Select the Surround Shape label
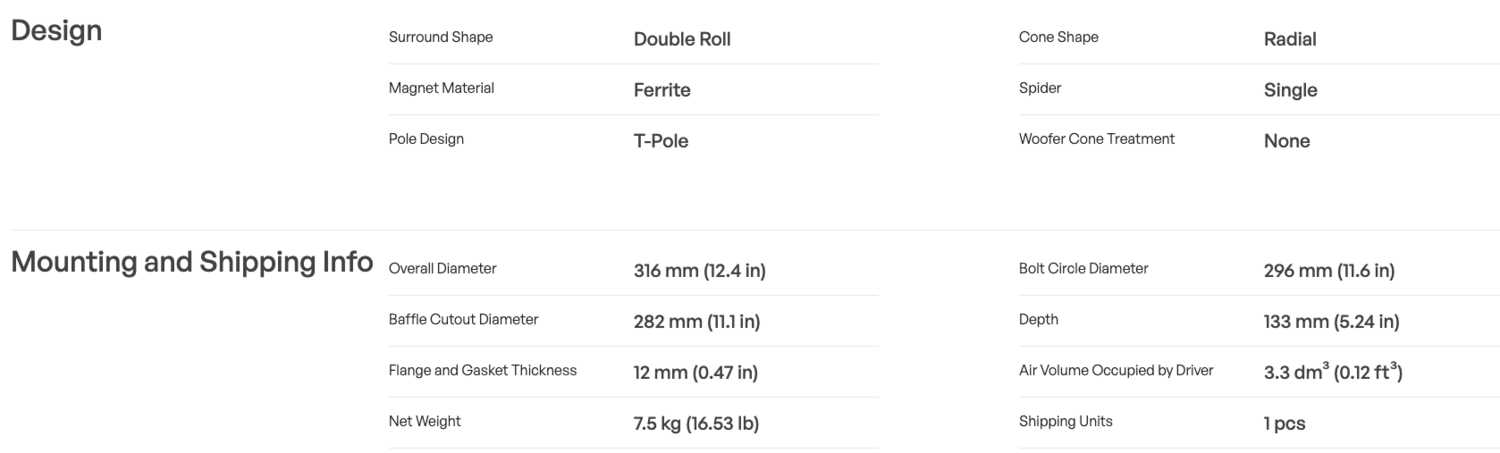1500x453 pixels. pos(440,38)
